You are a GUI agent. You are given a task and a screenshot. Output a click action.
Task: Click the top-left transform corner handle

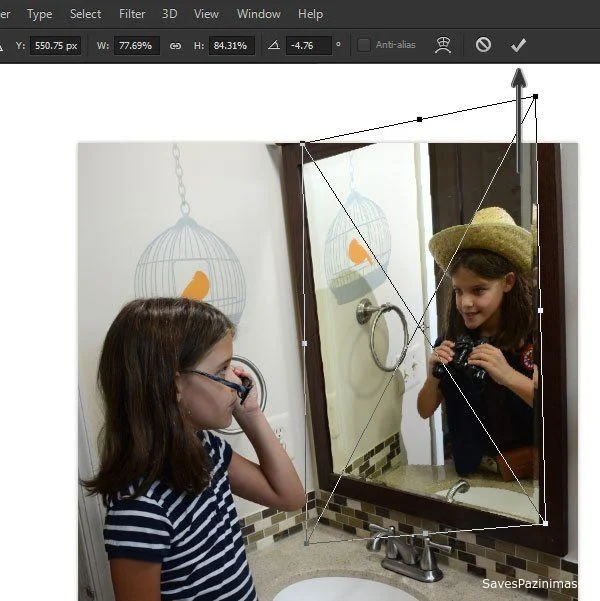point(303,144)
